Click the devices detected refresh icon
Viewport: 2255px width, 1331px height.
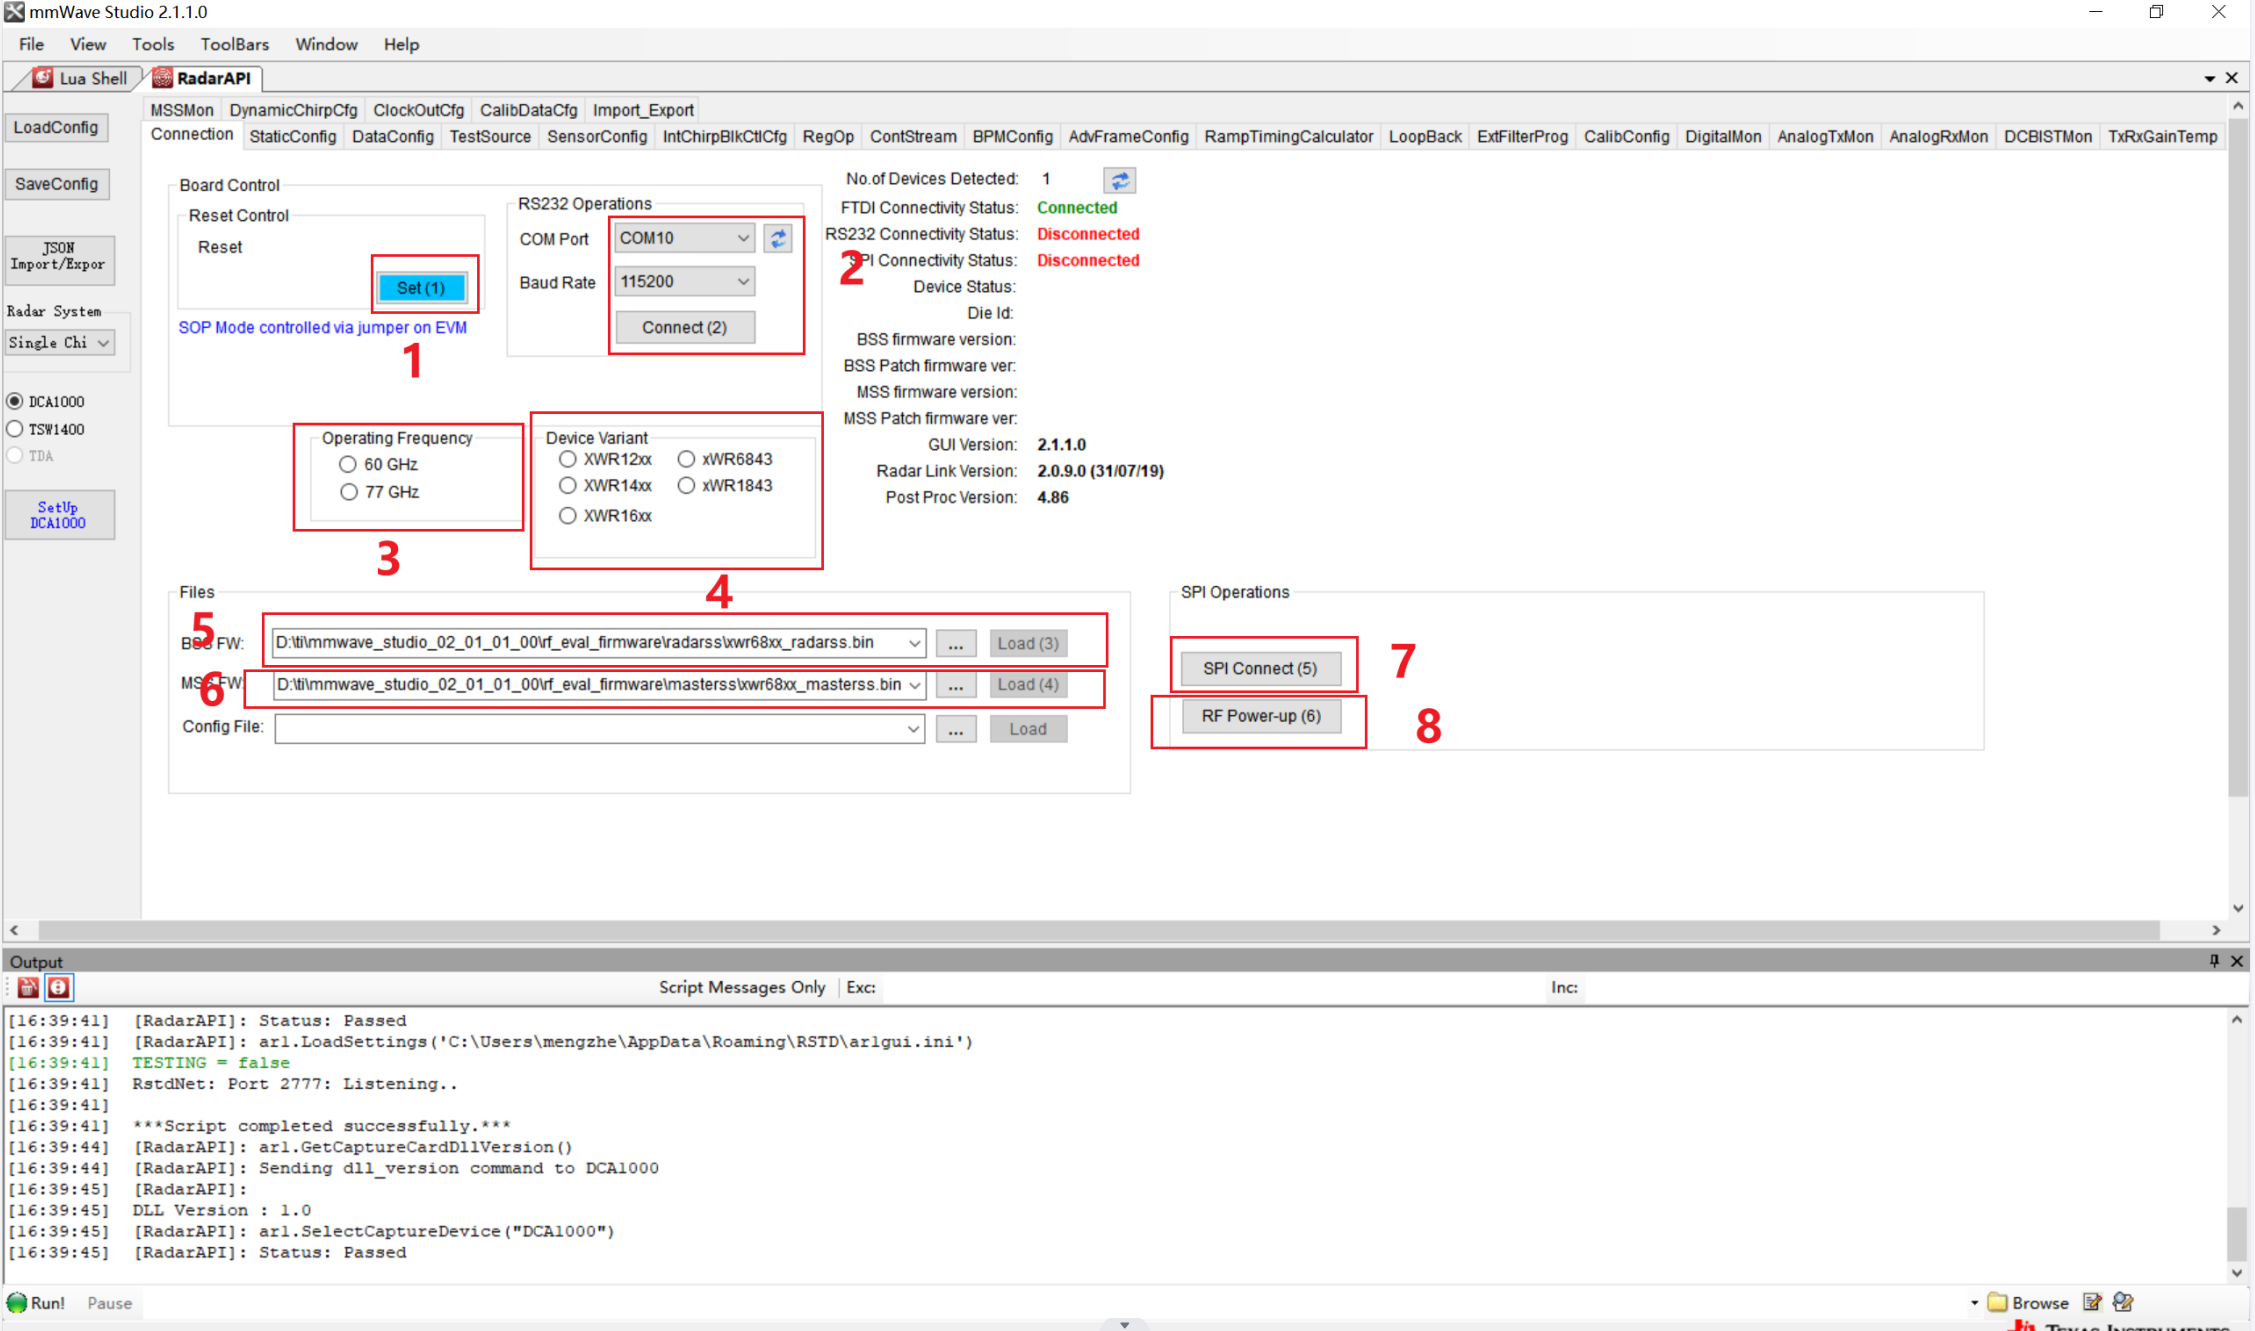coord(1119,180)
